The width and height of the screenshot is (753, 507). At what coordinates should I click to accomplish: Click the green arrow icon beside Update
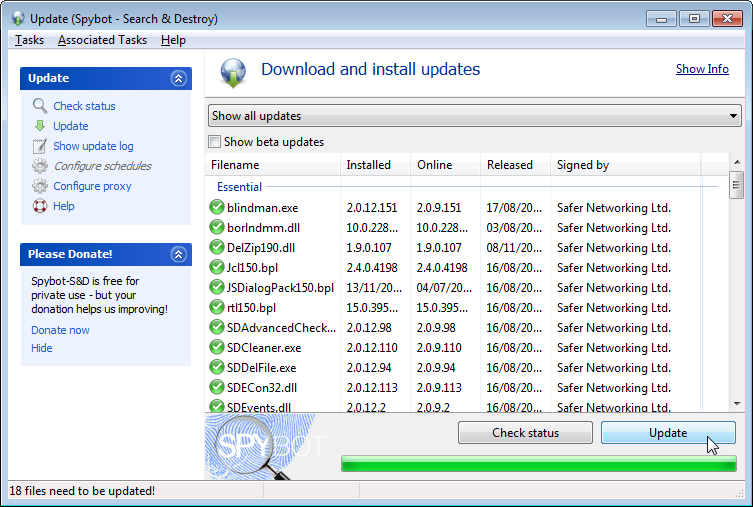pyautogui.click(x=40, y=126)
